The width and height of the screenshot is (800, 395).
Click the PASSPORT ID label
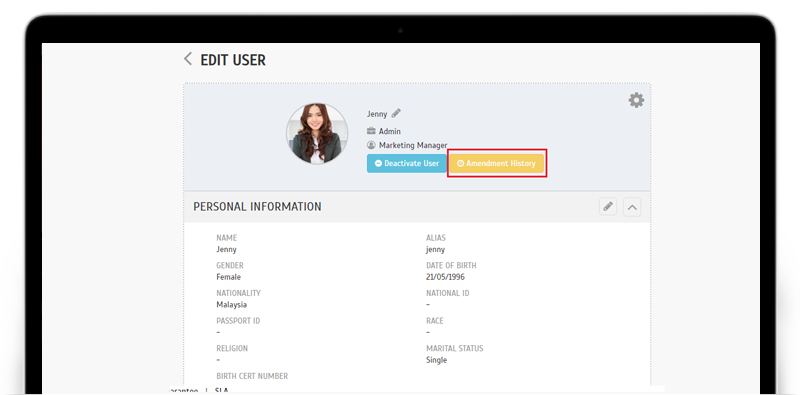(x=238, y=320)
